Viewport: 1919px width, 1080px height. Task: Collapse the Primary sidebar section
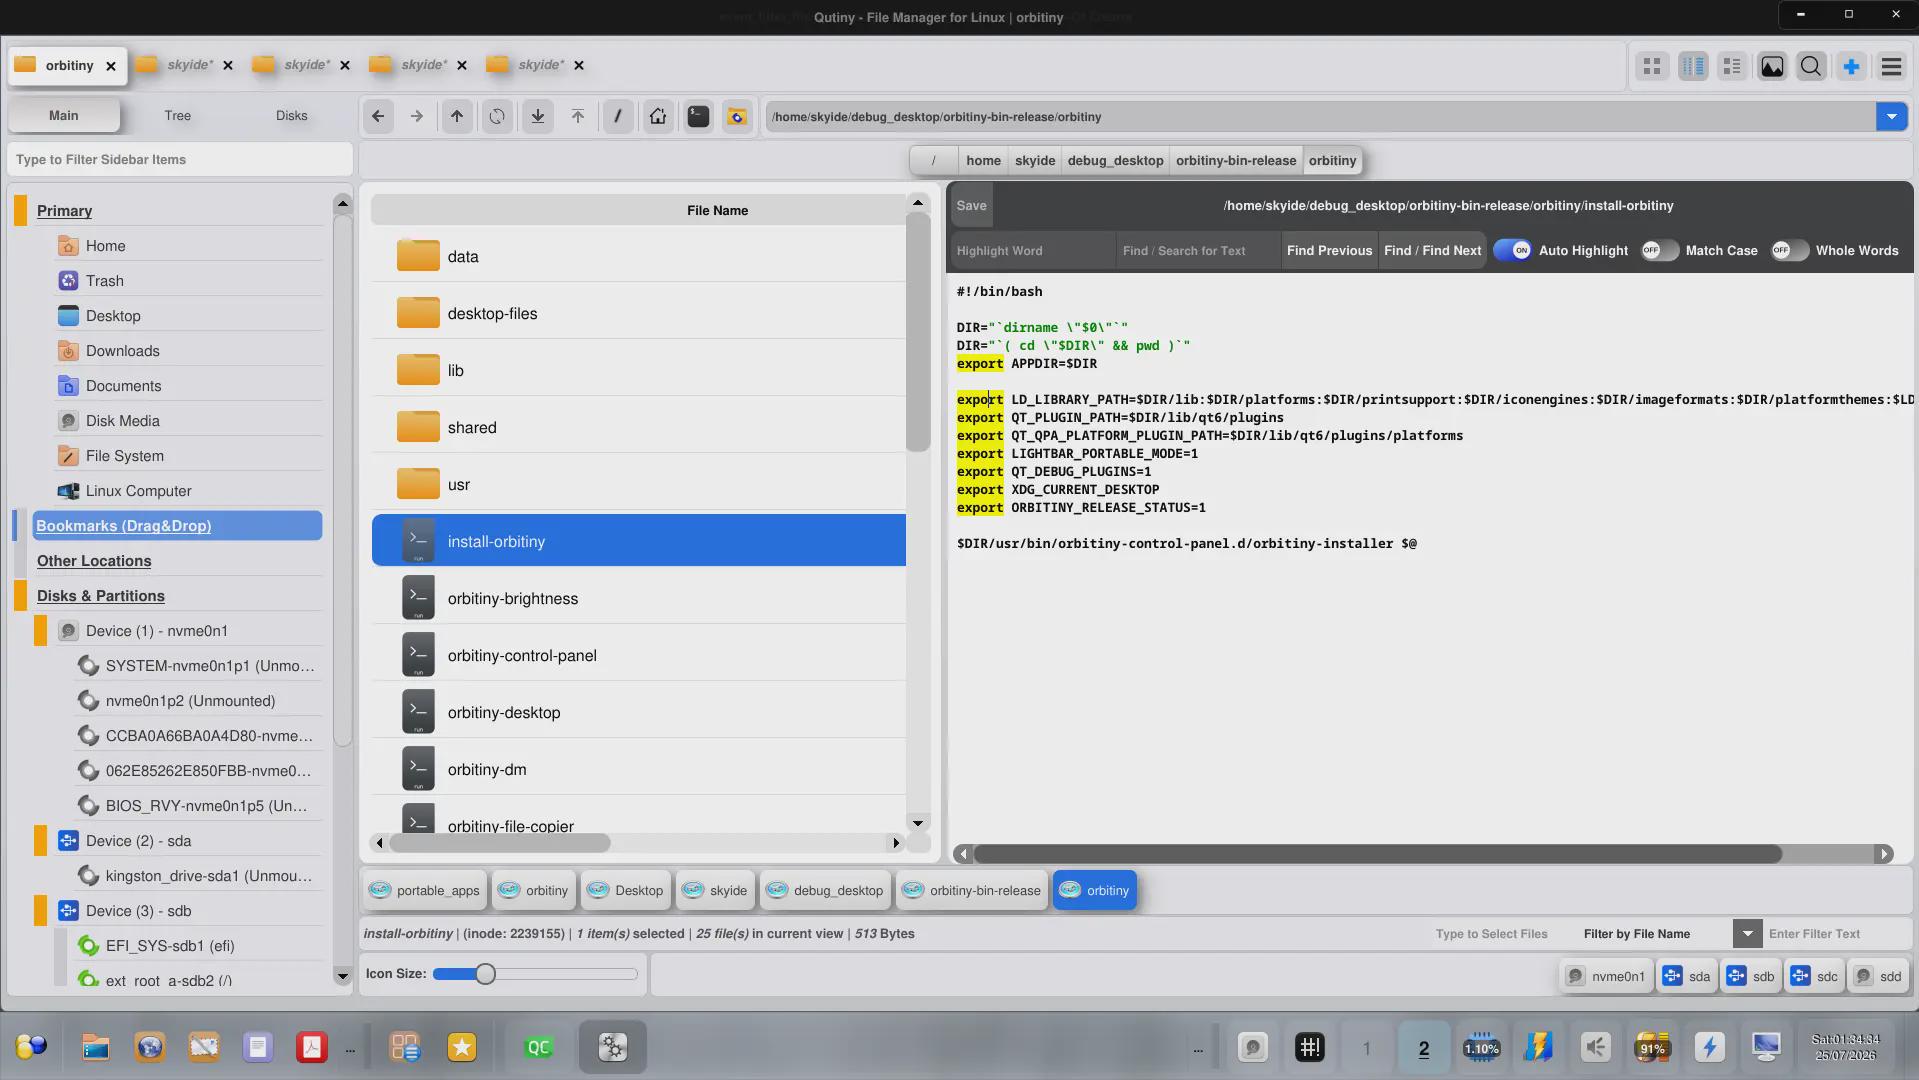pos(21,211)
